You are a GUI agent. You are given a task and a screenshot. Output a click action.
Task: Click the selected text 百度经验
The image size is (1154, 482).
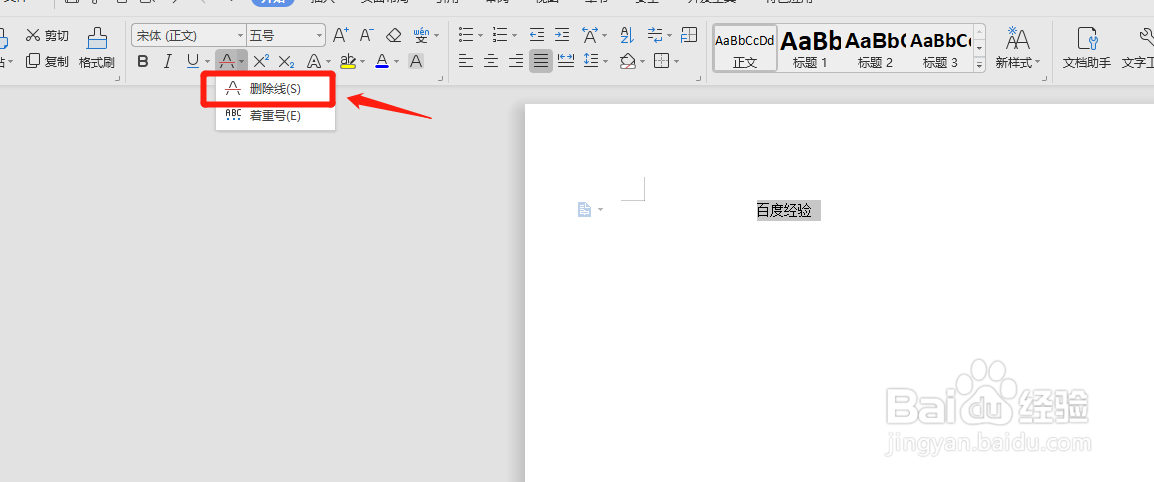click(785, 210)
